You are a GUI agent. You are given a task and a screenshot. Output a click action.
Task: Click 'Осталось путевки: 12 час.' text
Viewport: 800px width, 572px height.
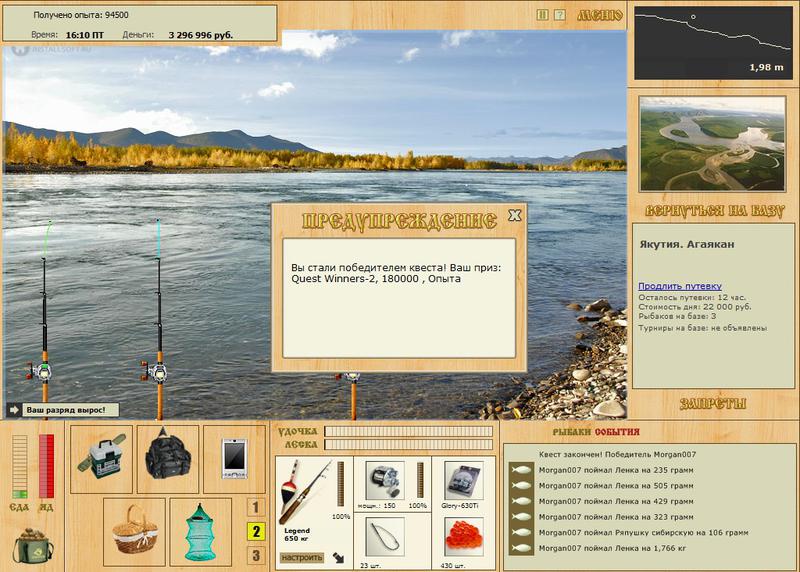pyautogui.click(x=692, y=297)
